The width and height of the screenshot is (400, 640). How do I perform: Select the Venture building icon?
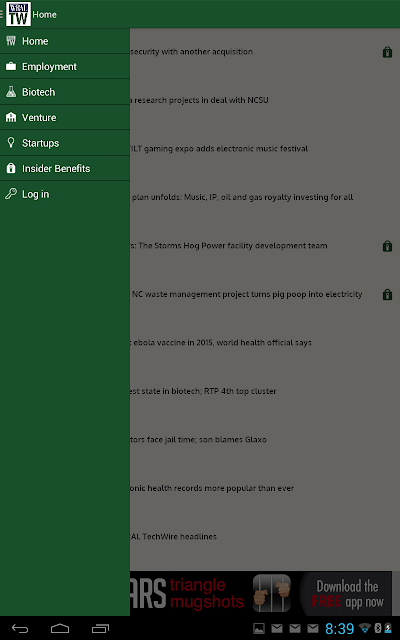click(11, 117)
